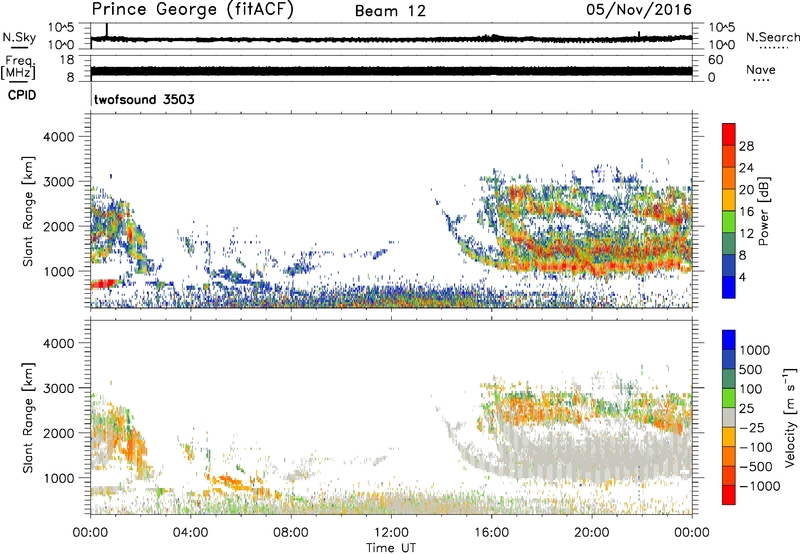Click the red bottom segment of the velocity colorbar
This screenshot has height=554, width=800.
coord(729,495)
